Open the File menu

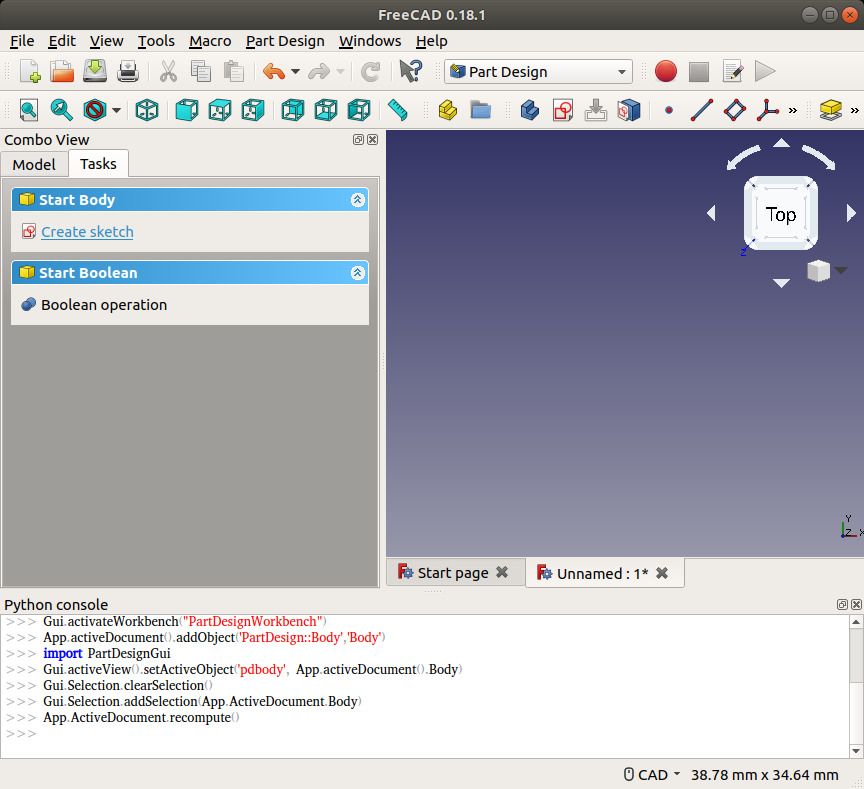coord(22,41)
